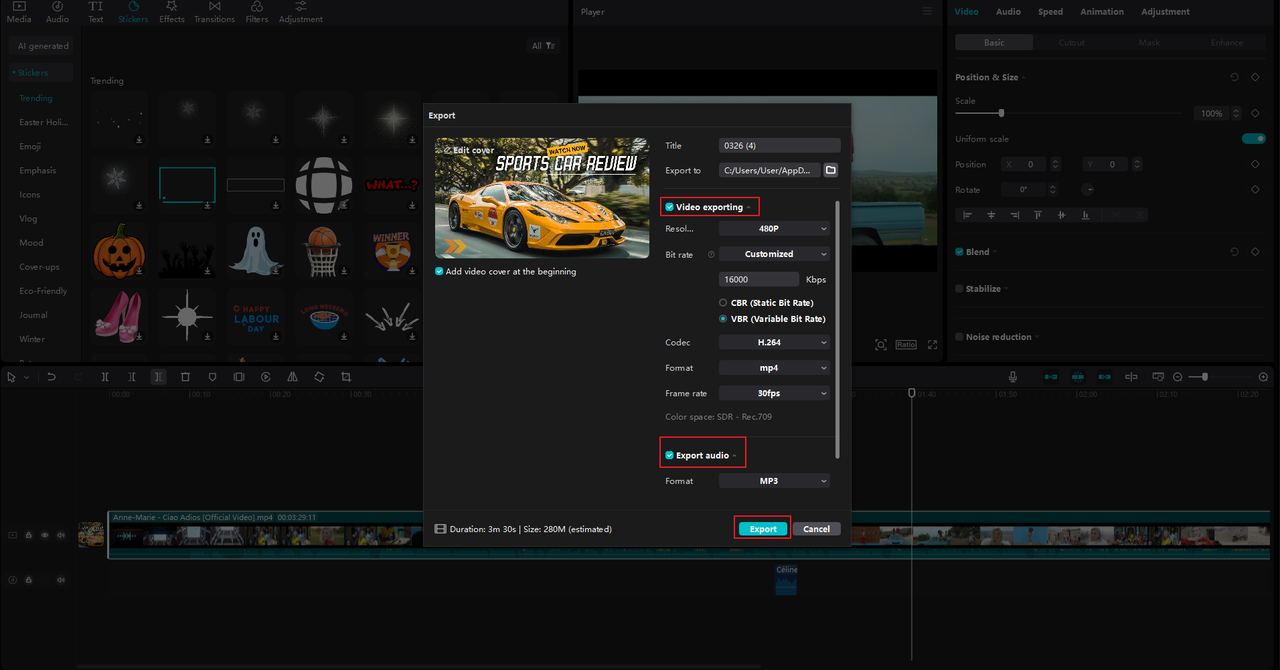Screen dimensions: 1280x670
Task: Lock the main video track
Action: [28, 535]
